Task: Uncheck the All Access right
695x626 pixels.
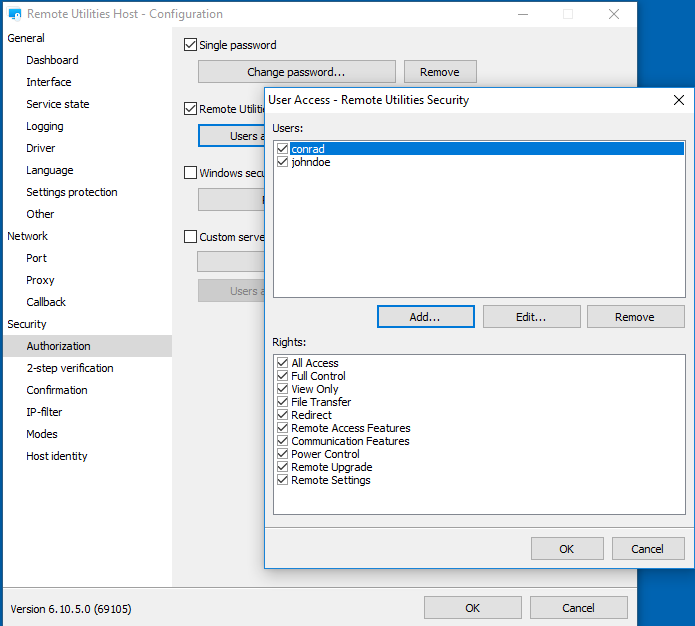Action: click(283, 363)
